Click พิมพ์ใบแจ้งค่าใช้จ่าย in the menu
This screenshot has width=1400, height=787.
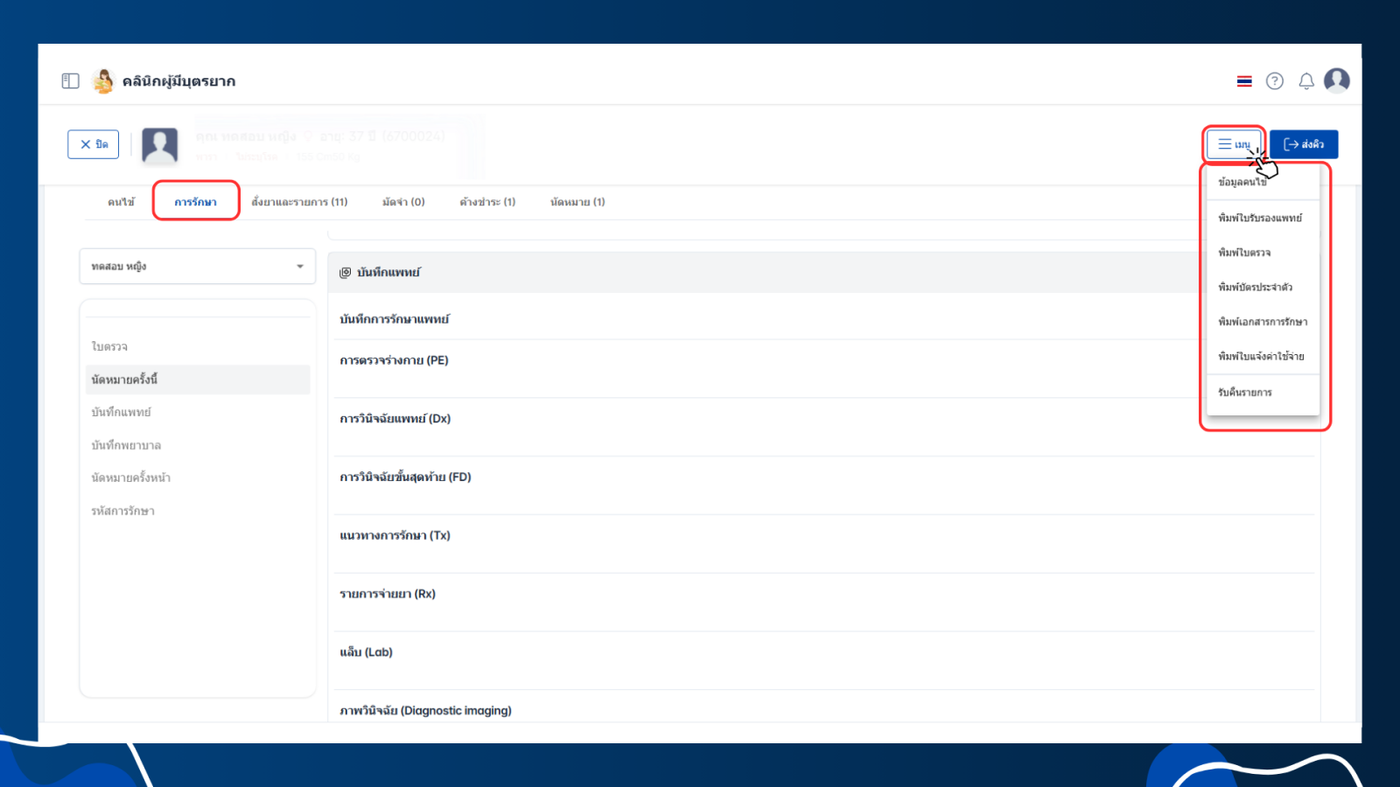coord(1263,357)
